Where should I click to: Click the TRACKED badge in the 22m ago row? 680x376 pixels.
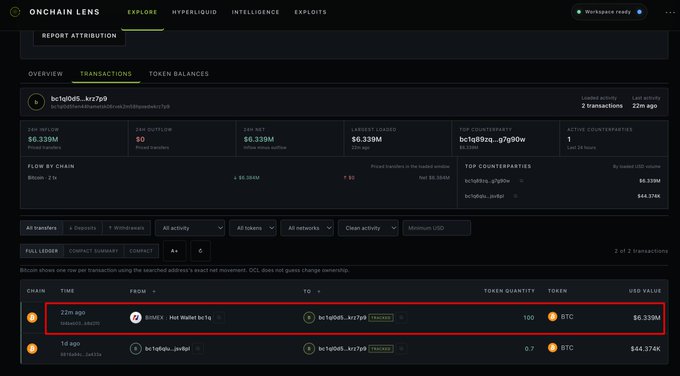point(381,317)
